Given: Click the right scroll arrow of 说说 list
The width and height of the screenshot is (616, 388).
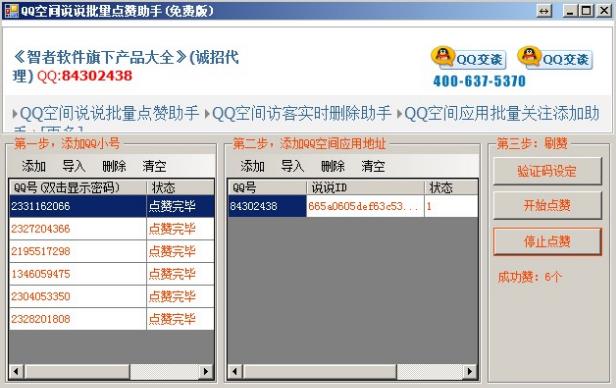Looking at the screenshot, I should [470, 371].
